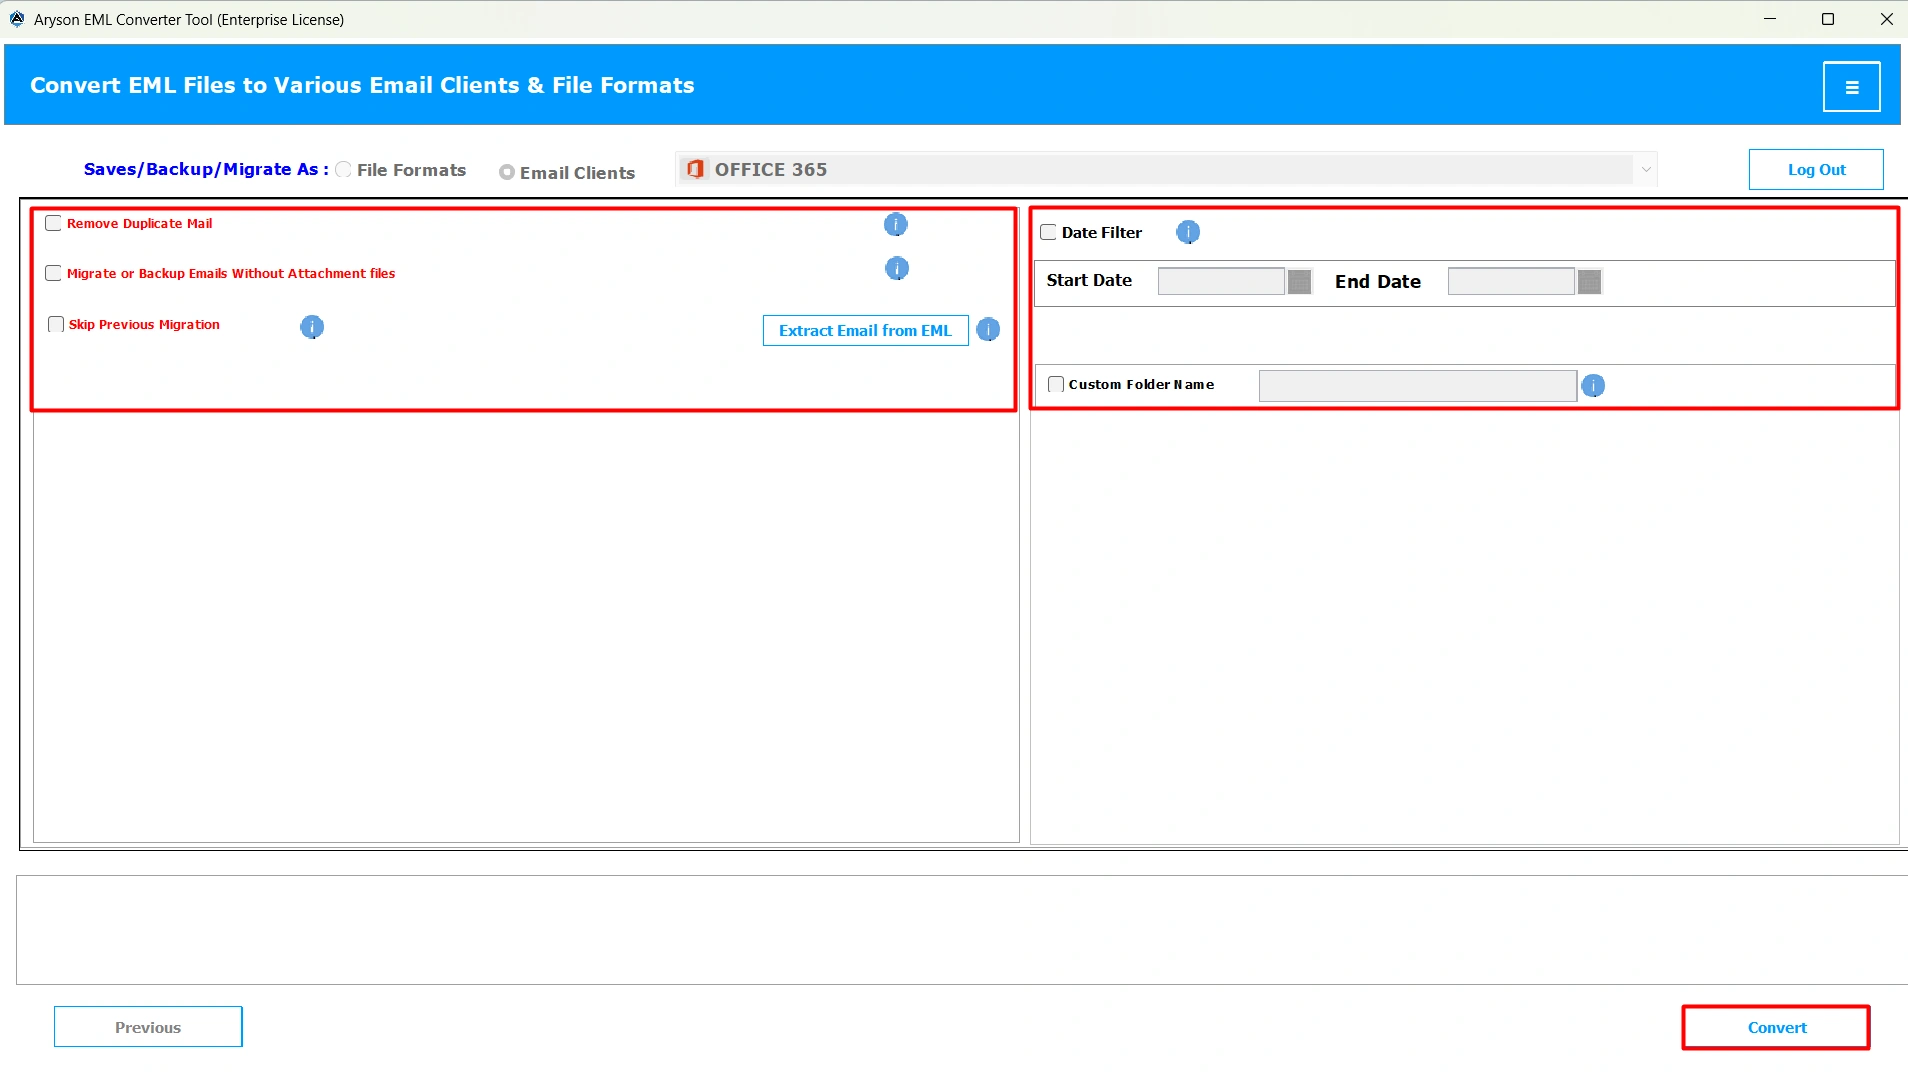Click info icon beside Remove Duplicate Mail

pyautogui.click(x=896, y=224)
